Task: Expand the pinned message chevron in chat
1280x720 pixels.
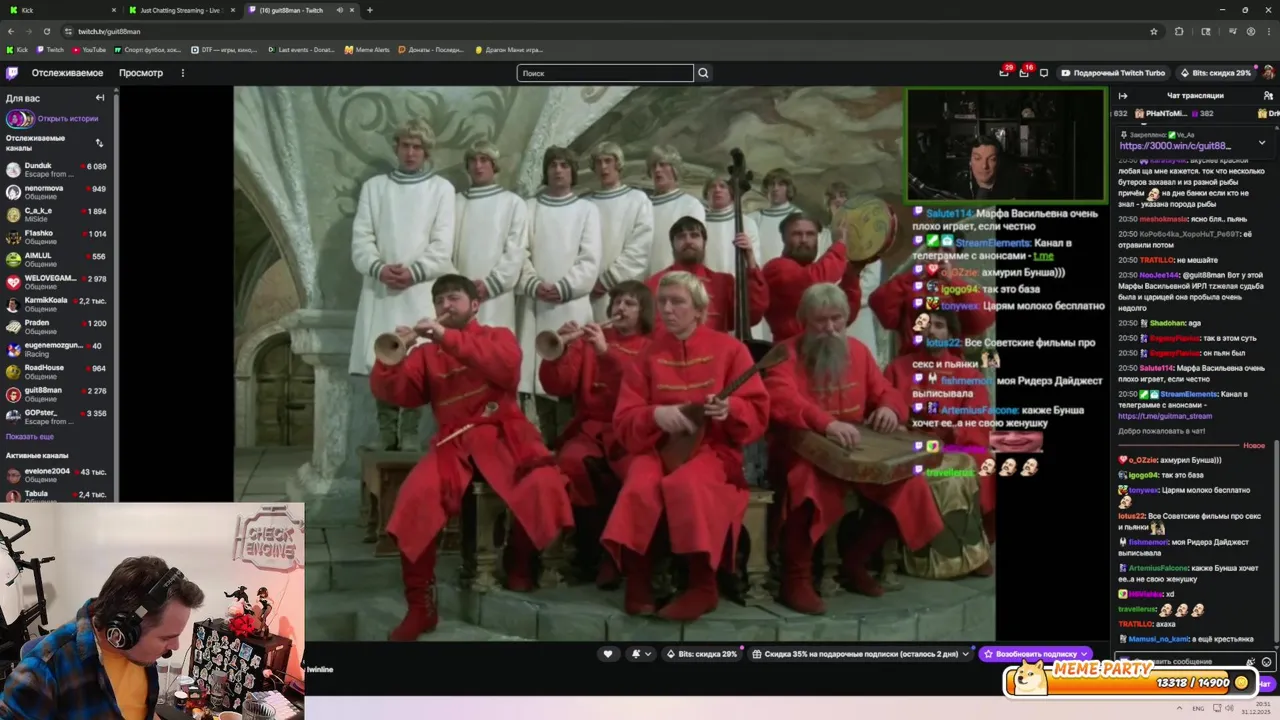Action: pos(1262,142)
